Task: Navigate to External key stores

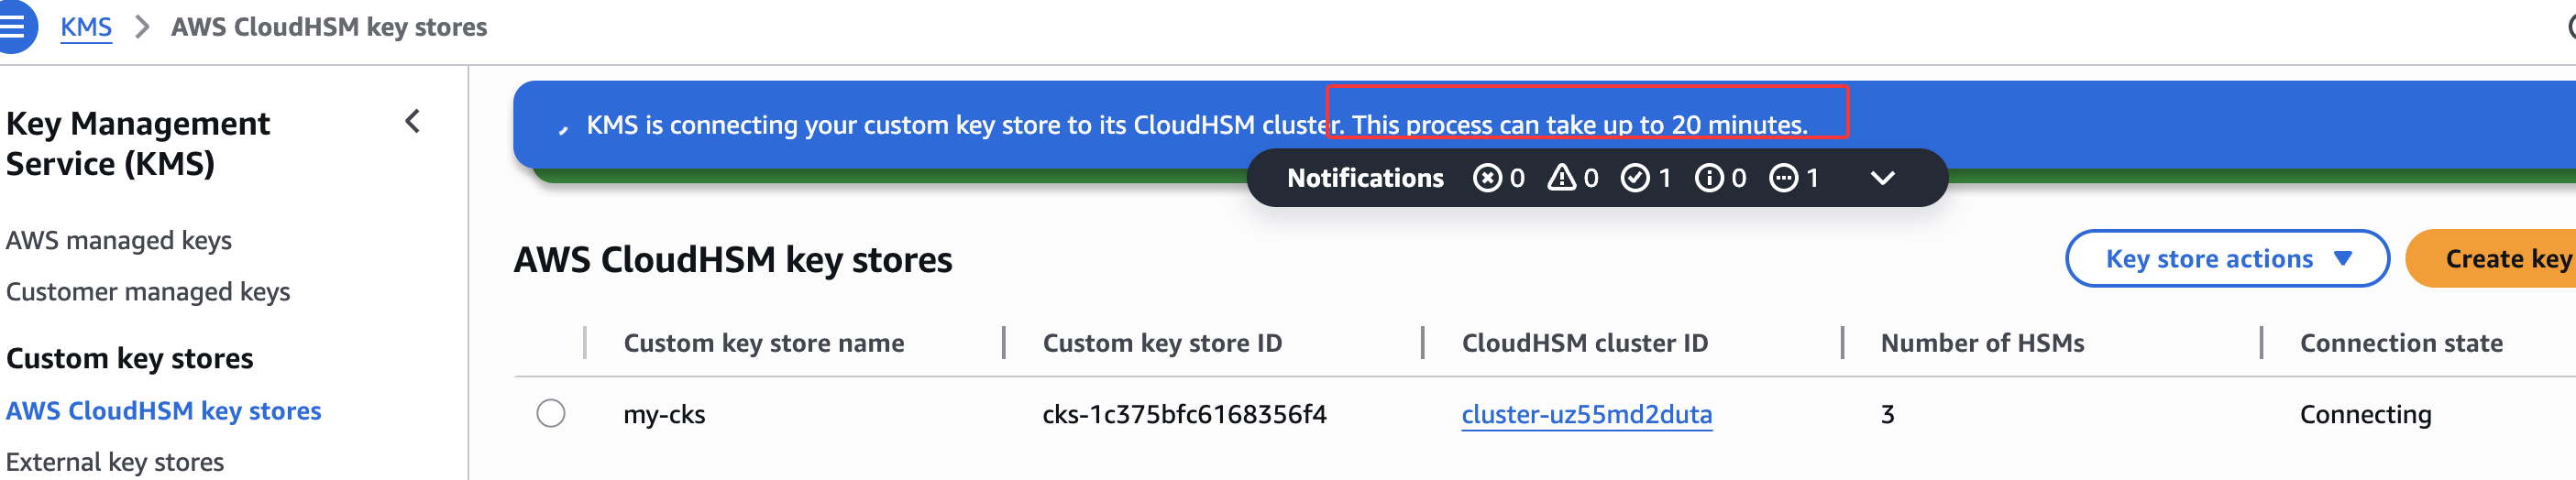Action: coord(115,462)
